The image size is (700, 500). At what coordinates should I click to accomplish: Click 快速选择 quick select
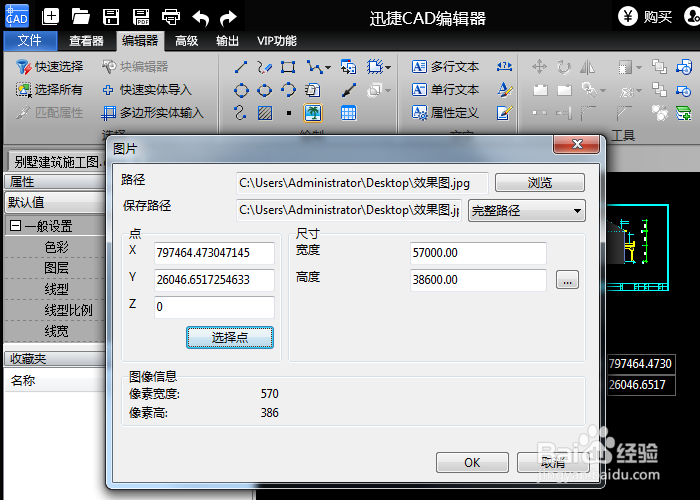click(50, 67)
